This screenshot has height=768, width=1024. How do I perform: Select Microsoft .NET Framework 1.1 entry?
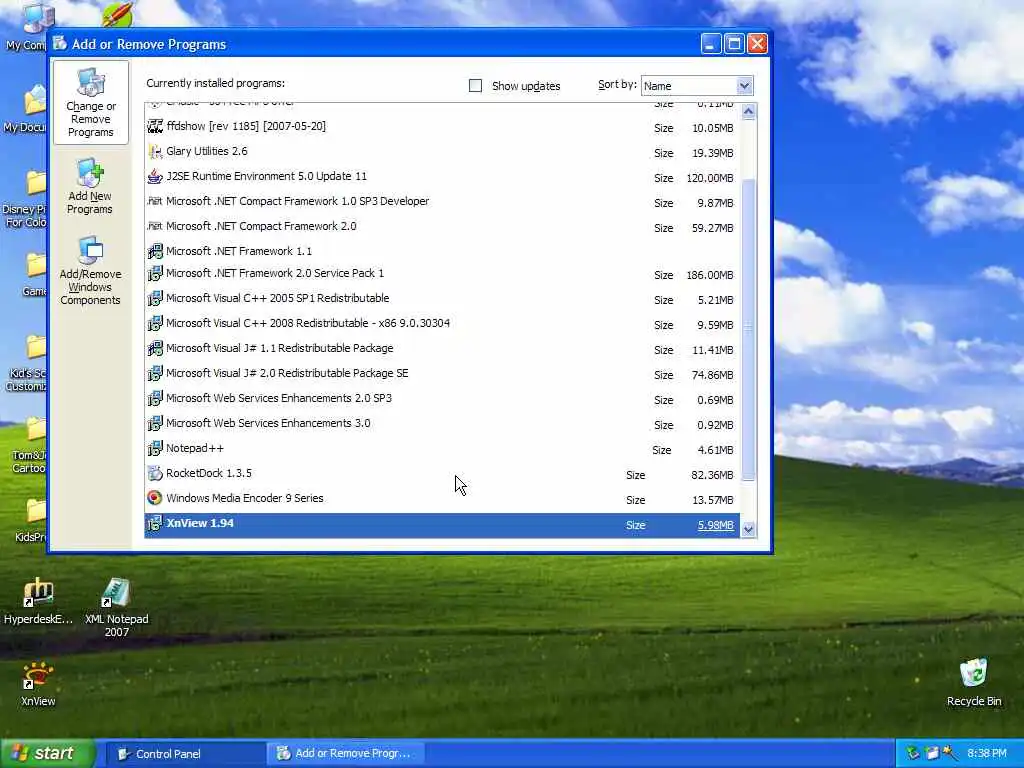click(239, 251)
